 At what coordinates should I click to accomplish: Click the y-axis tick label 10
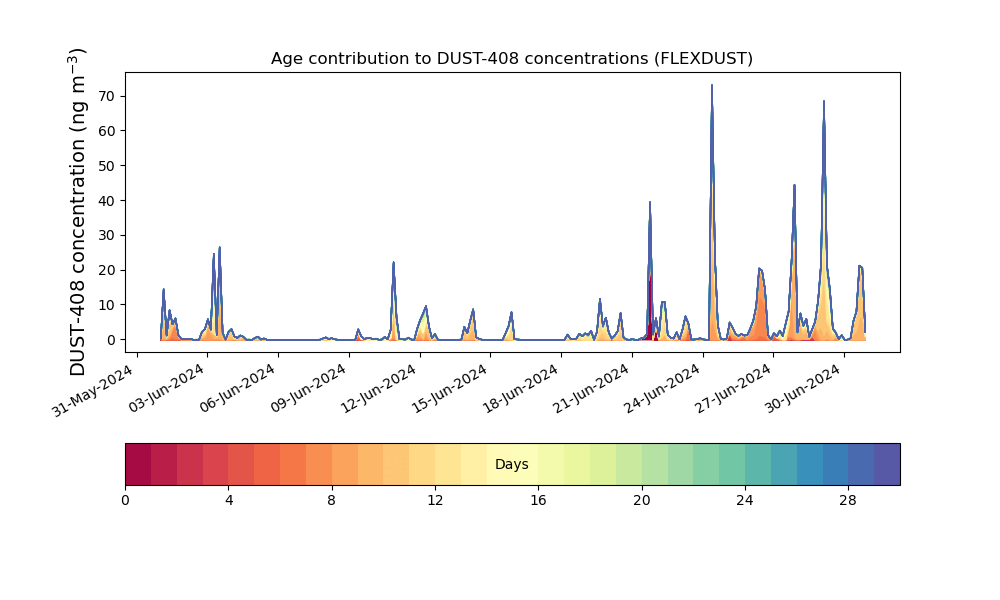(107, 305)
